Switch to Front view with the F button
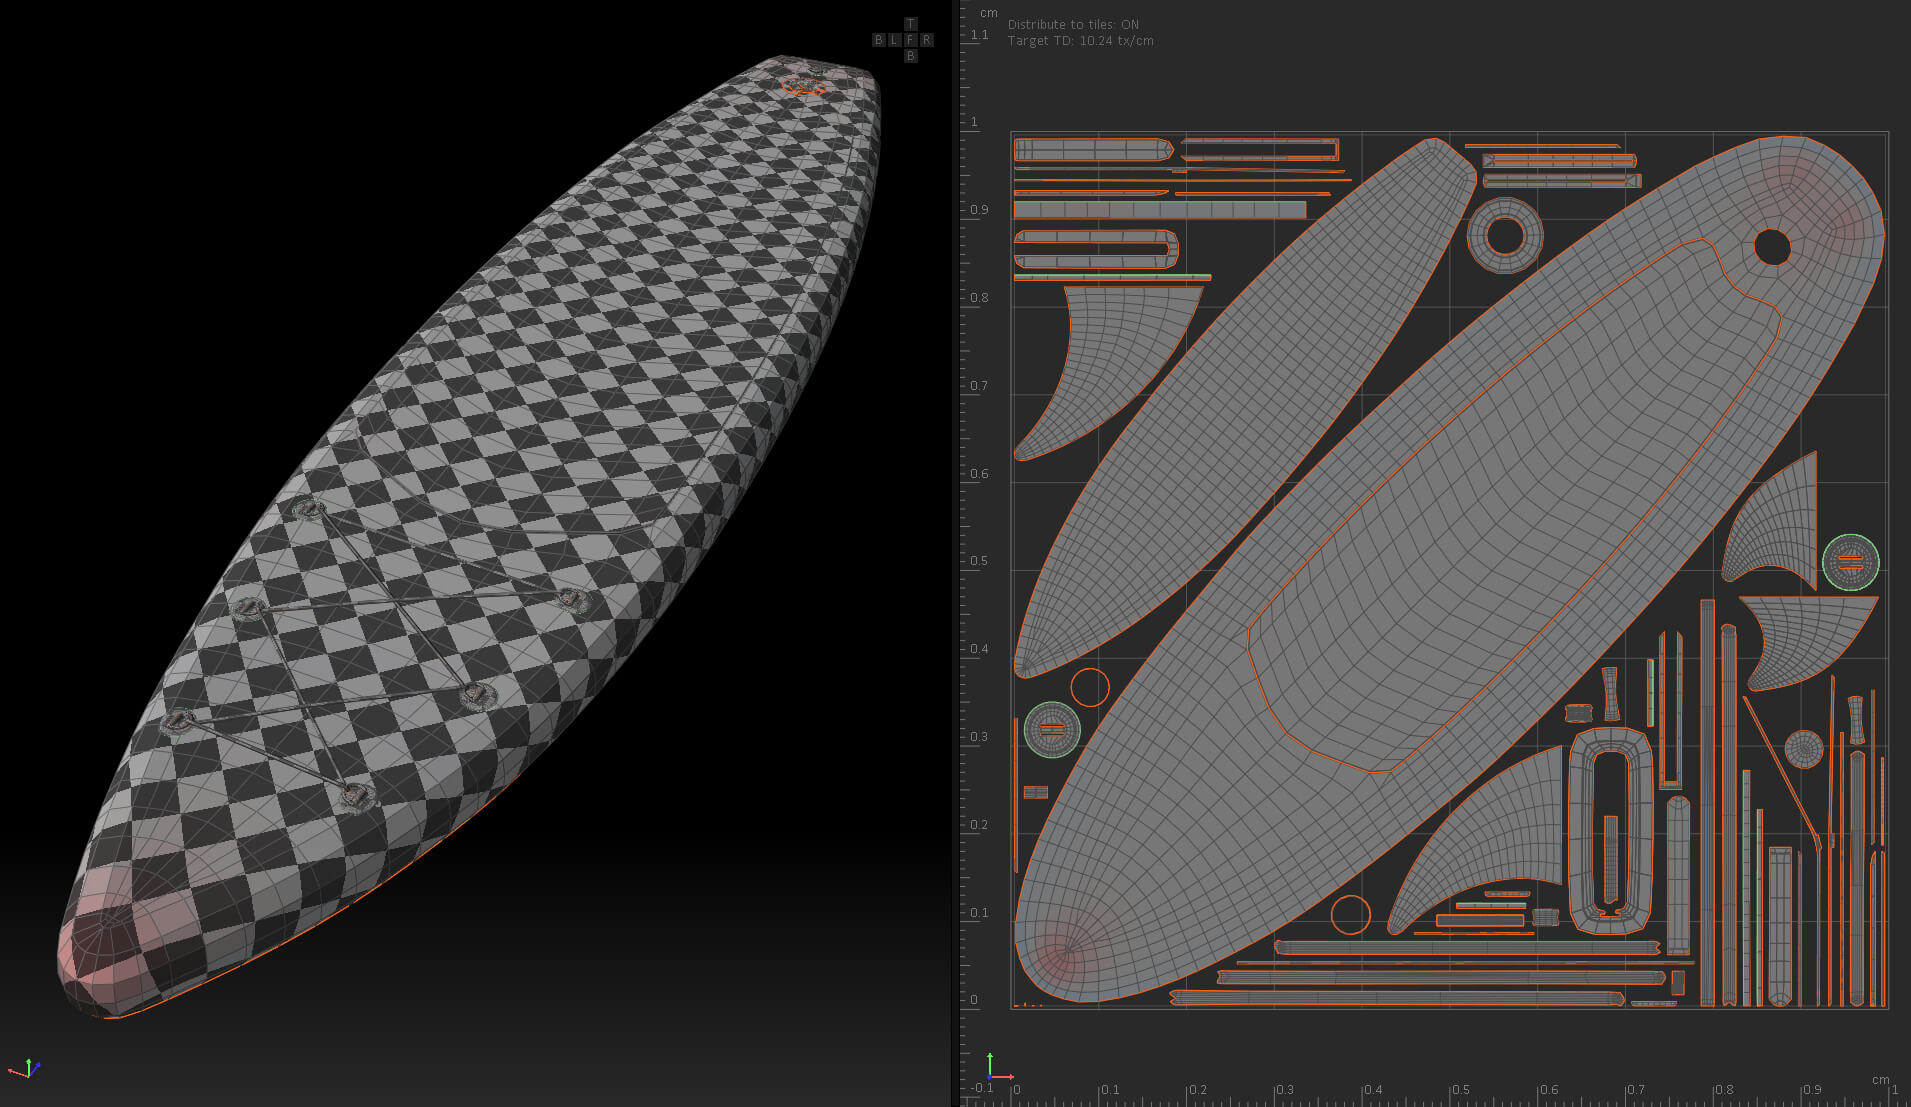Viewport: 1911px width, 1107px height. click(910, 40)
